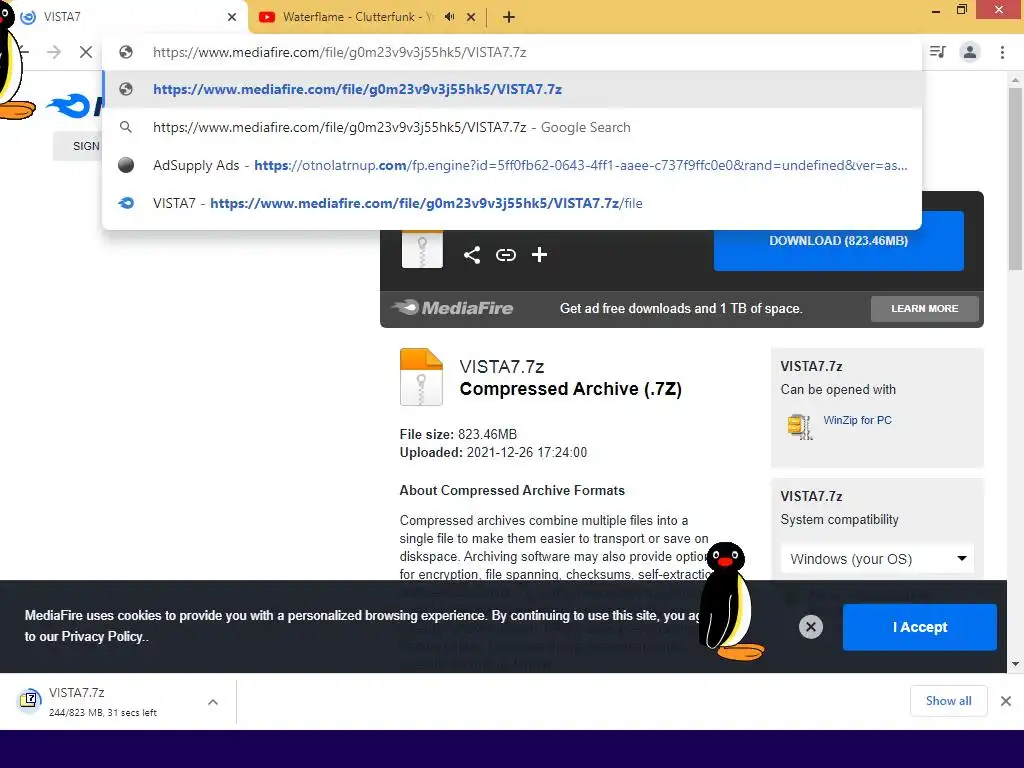This screenshot has width=1024, height=768.
Task: Click the plus icon on the file panel
Action: click(x=539, y=255)
